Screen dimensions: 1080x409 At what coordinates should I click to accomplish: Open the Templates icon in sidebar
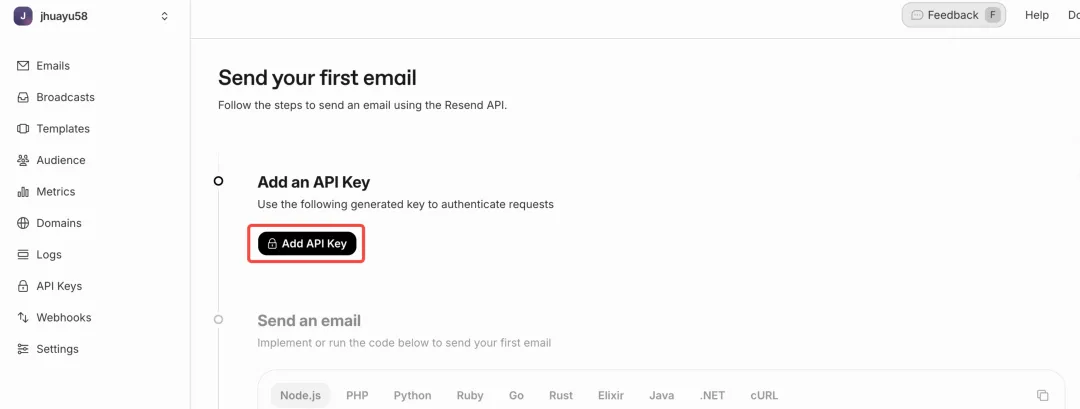tap(23, 129)
